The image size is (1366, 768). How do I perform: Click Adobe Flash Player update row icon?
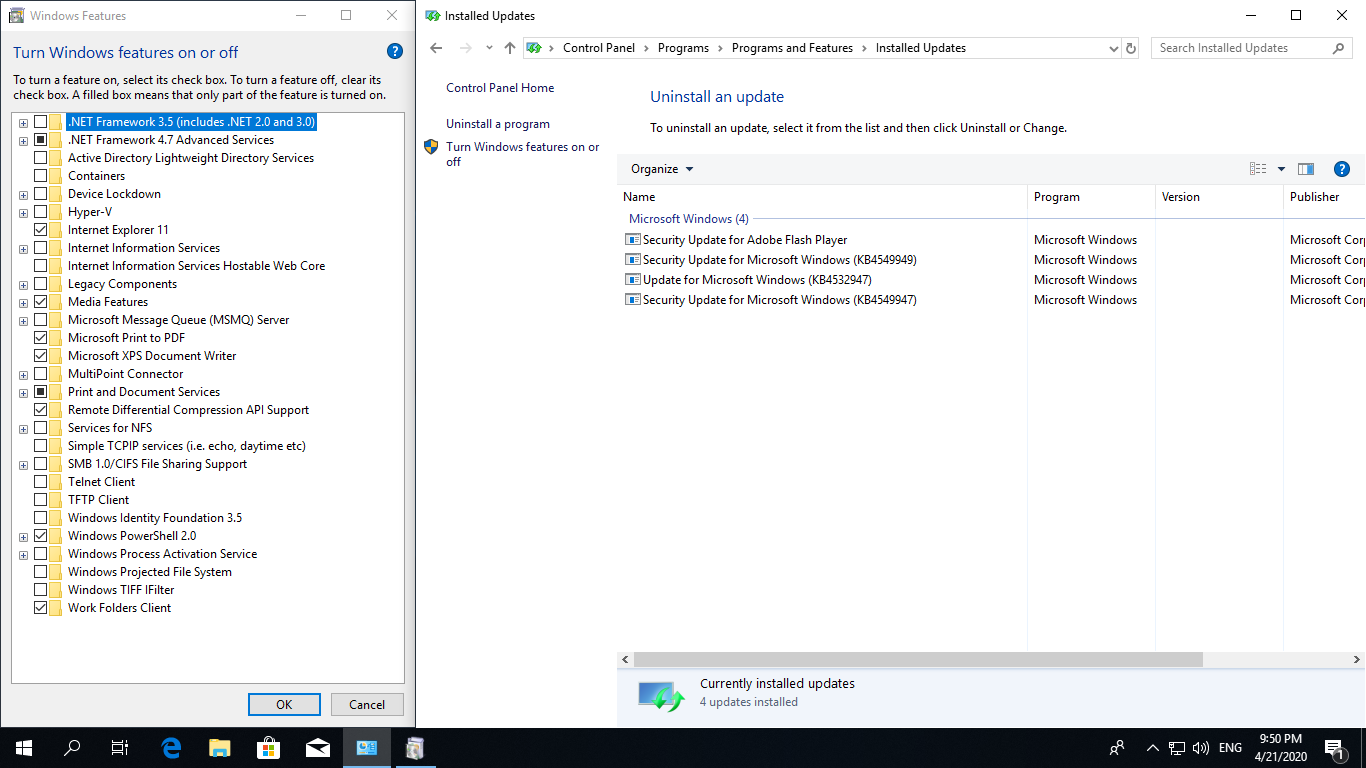click(632, 240)
